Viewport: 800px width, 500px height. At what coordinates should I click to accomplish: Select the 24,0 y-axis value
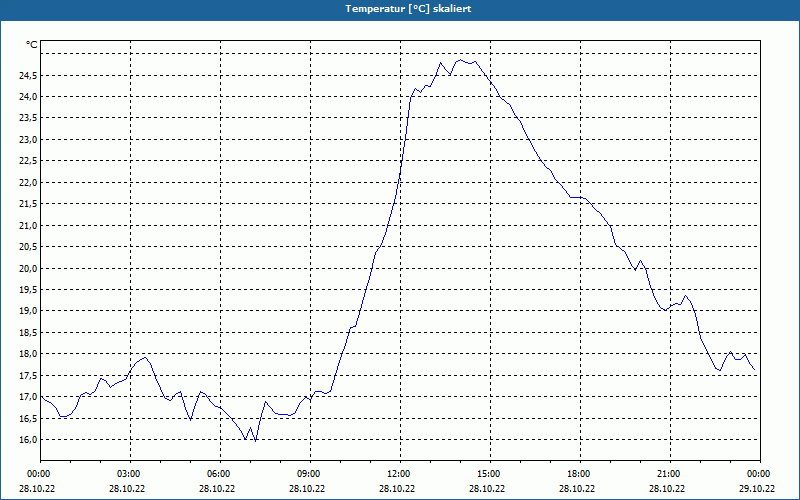(x=28, y=97)
